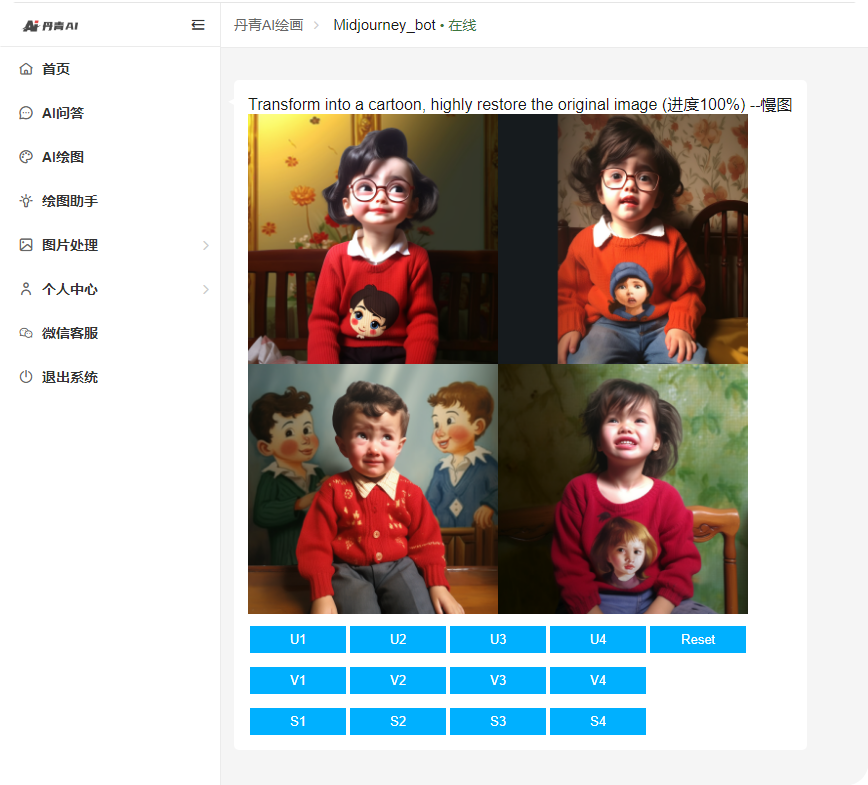
Task: Click the S2 button
Action: (398, 722)
